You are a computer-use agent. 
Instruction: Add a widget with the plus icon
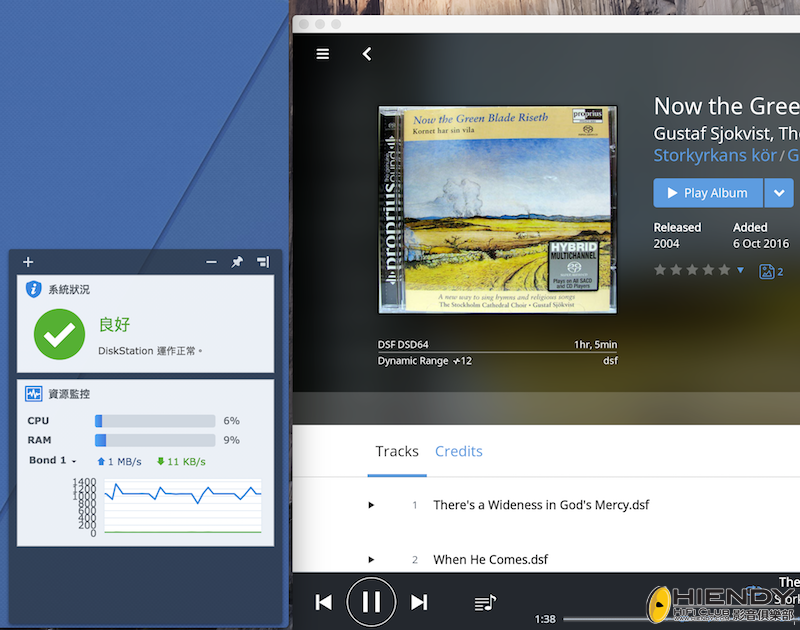[x=28, y=262]
